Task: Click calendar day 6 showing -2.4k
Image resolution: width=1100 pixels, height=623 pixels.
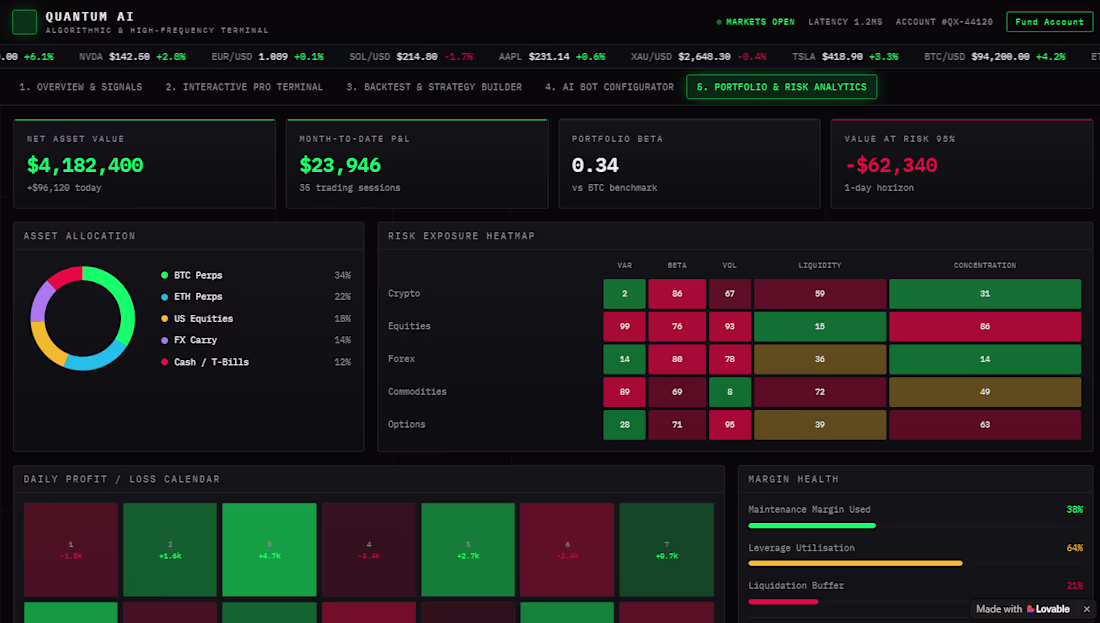Action: click(568, 549)
